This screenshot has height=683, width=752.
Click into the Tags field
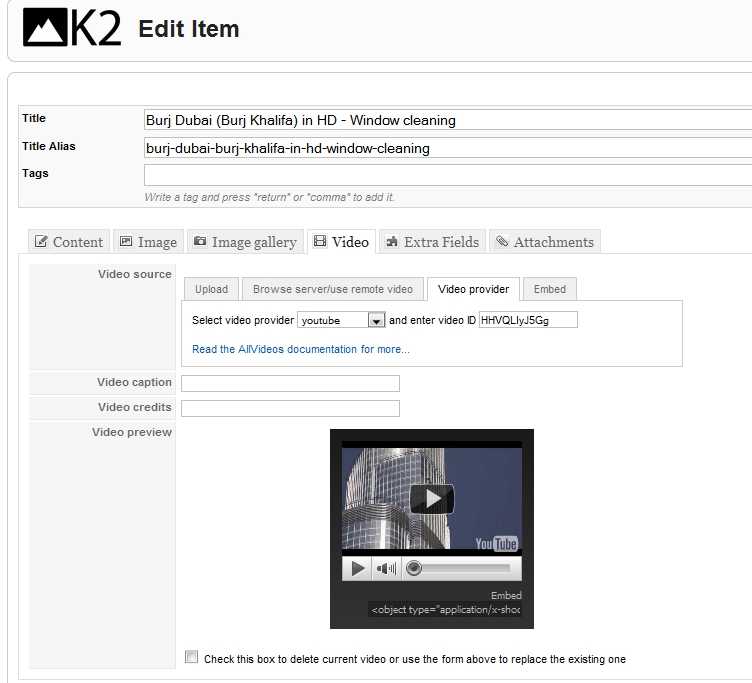pos(448,175)
